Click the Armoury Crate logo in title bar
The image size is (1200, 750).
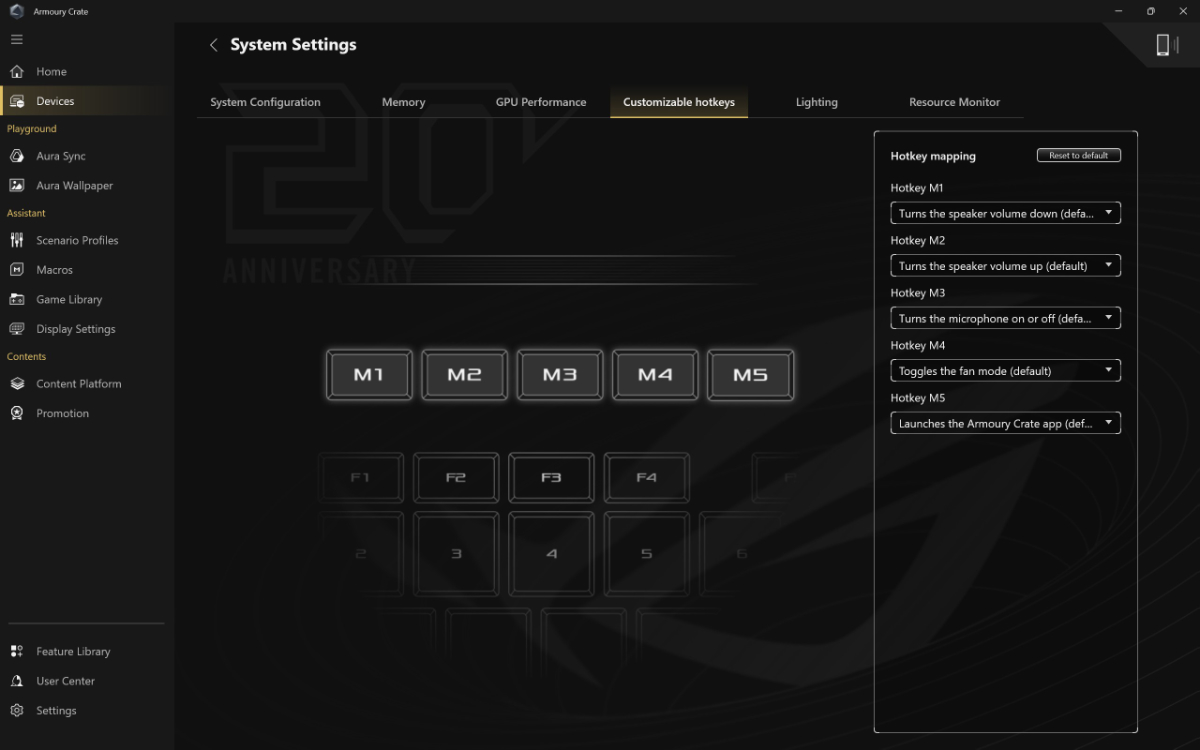point(15,11)
